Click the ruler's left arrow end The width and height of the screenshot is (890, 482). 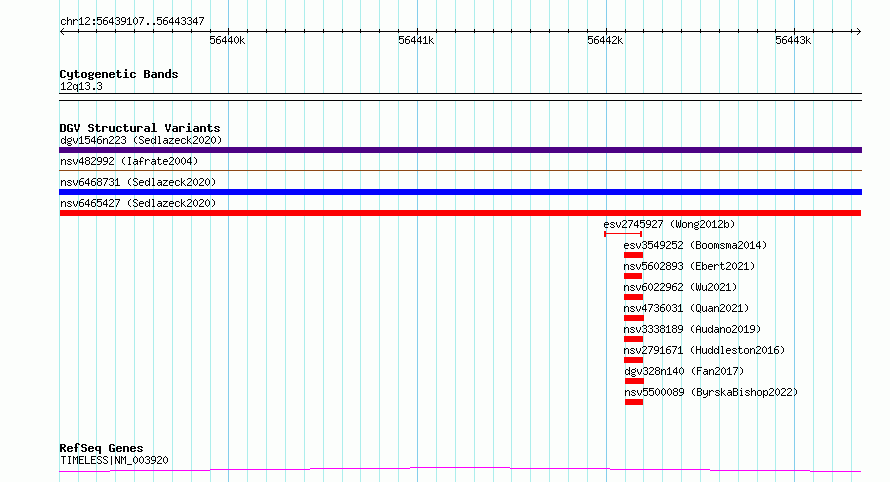(62, 32)
